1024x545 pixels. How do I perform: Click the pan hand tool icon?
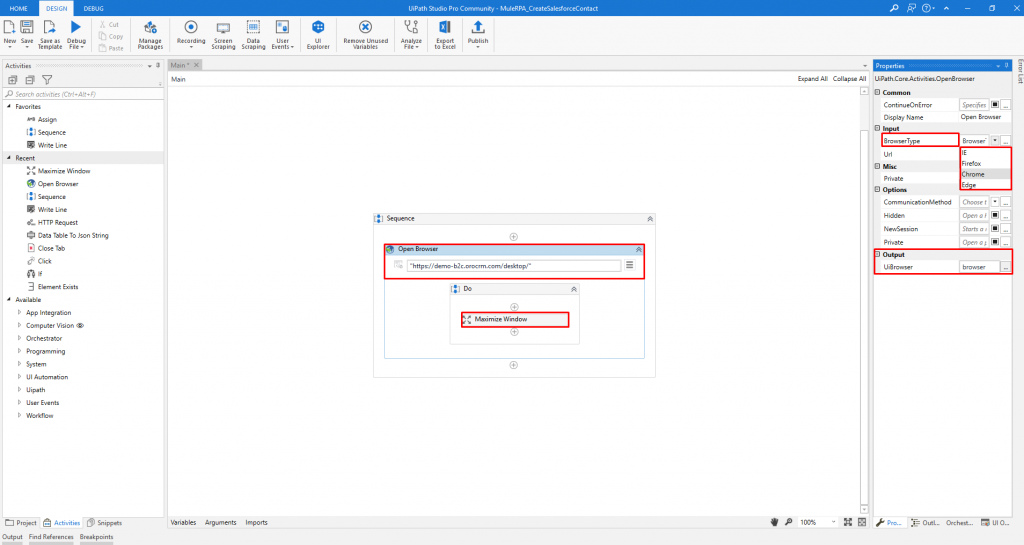point(774,522)
